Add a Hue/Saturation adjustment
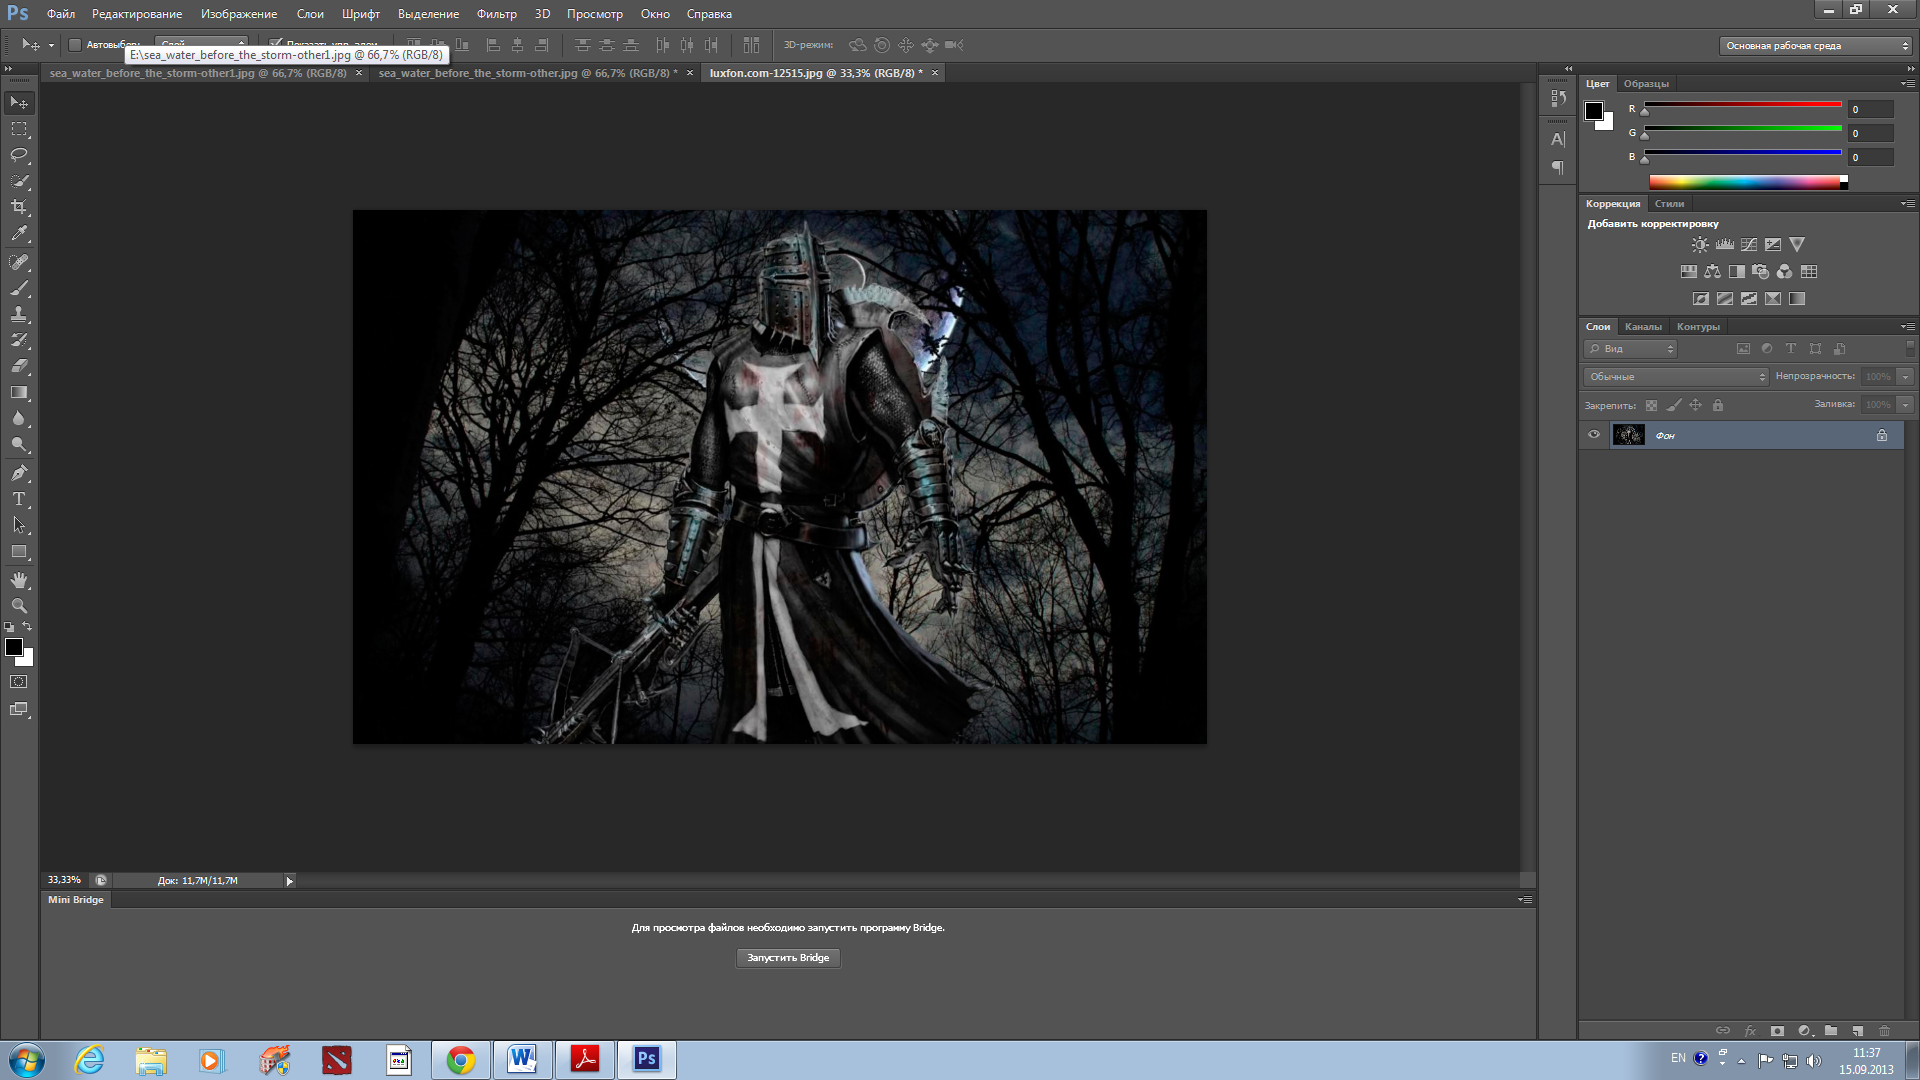 point(1689,271)
